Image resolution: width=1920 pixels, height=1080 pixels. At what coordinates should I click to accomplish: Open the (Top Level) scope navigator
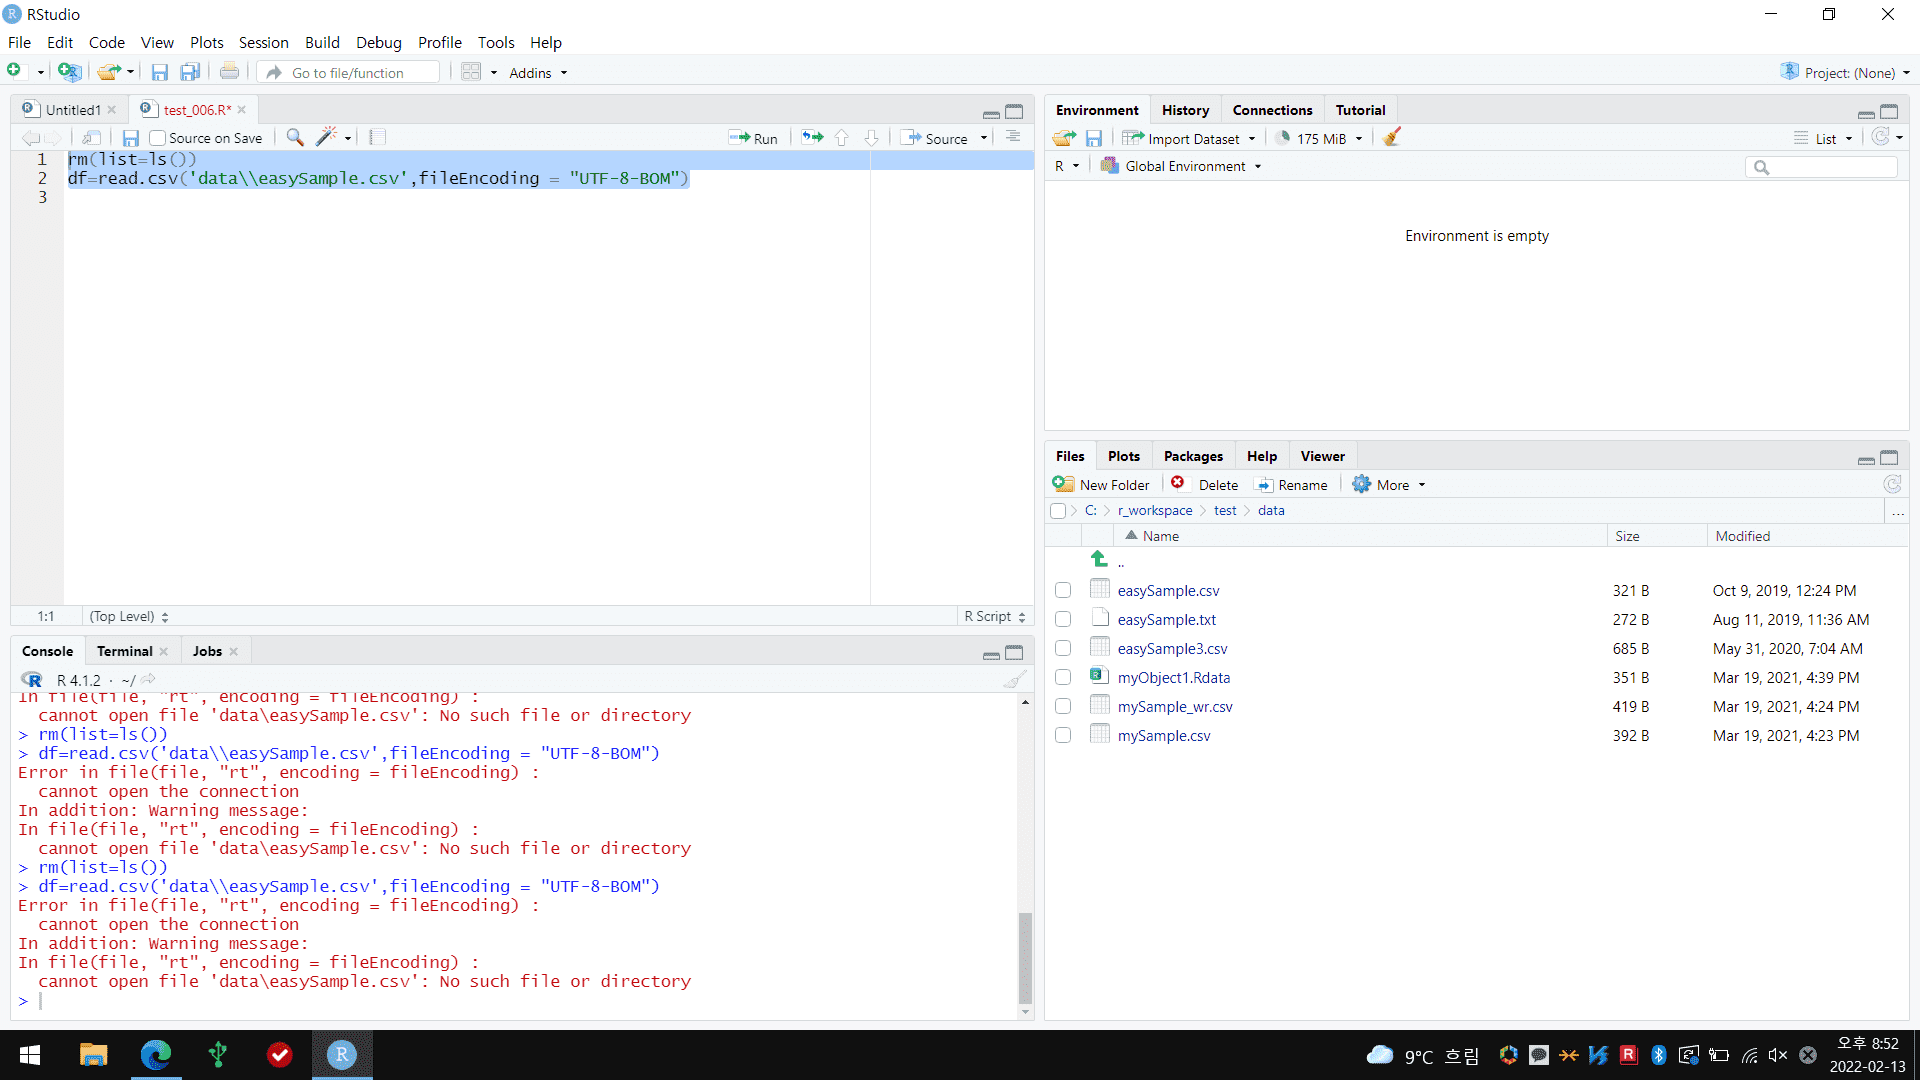129,616
